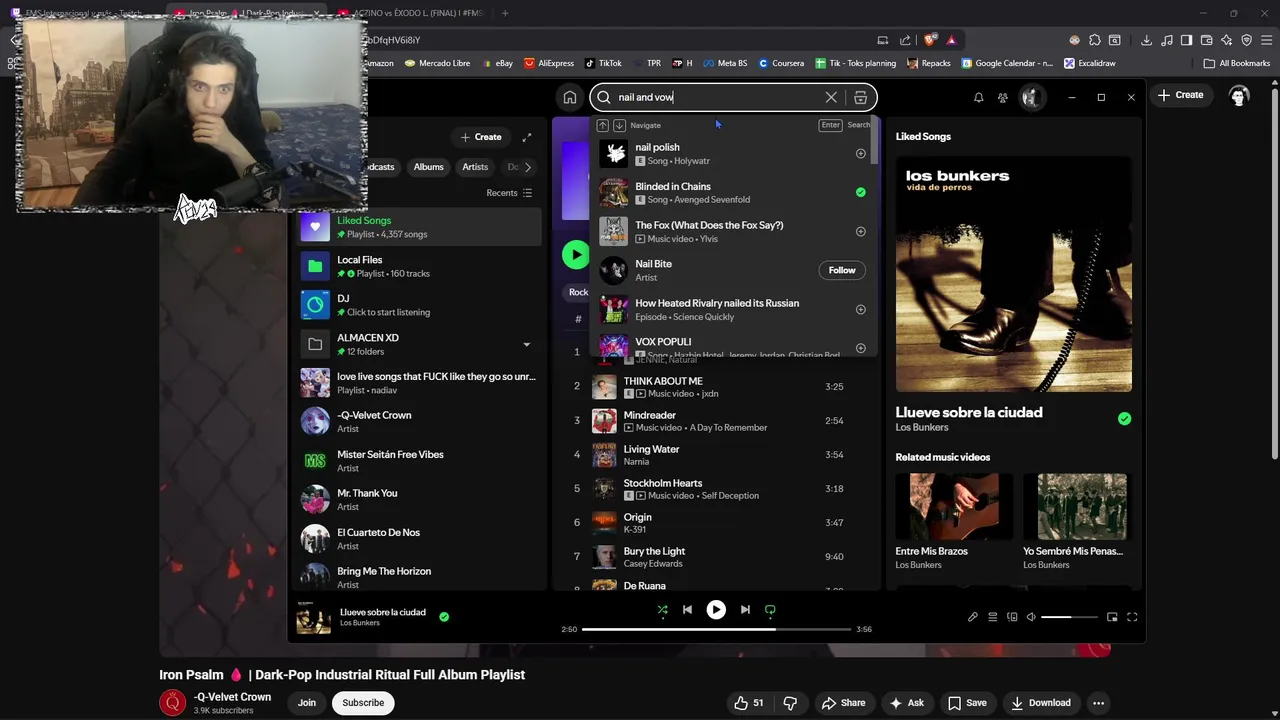Open Spotify profile avatar menu

(x=1031, y=97)
